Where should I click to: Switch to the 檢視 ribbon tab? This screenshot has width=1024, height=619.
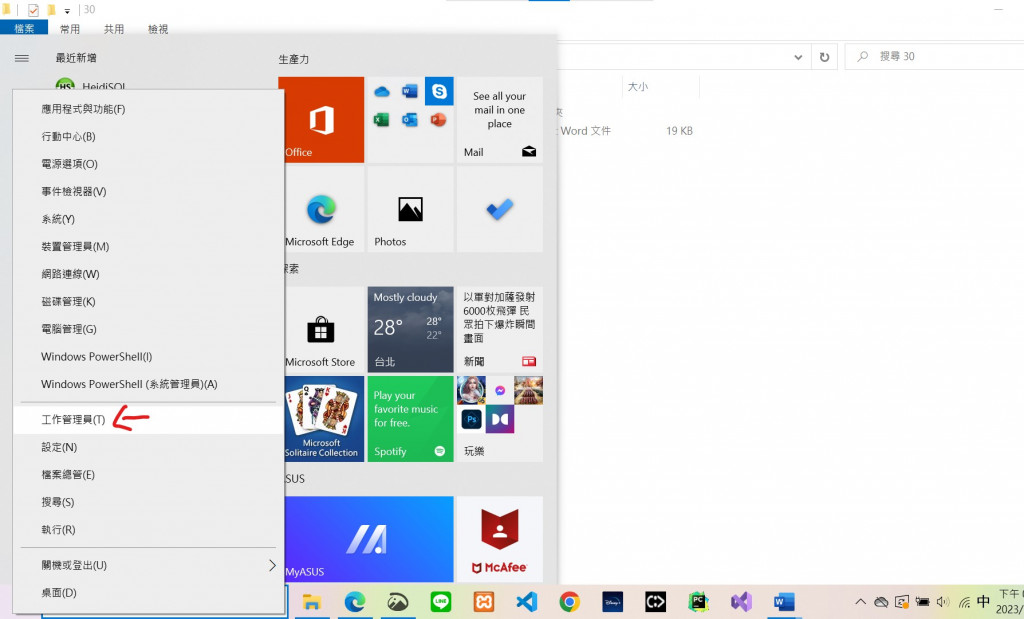click(158, 29)
